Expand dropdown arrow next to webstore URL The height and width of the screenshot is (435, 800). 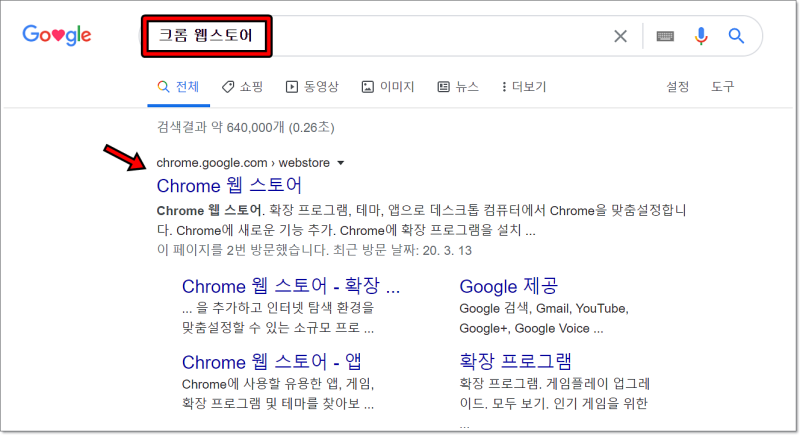point(341,163)
